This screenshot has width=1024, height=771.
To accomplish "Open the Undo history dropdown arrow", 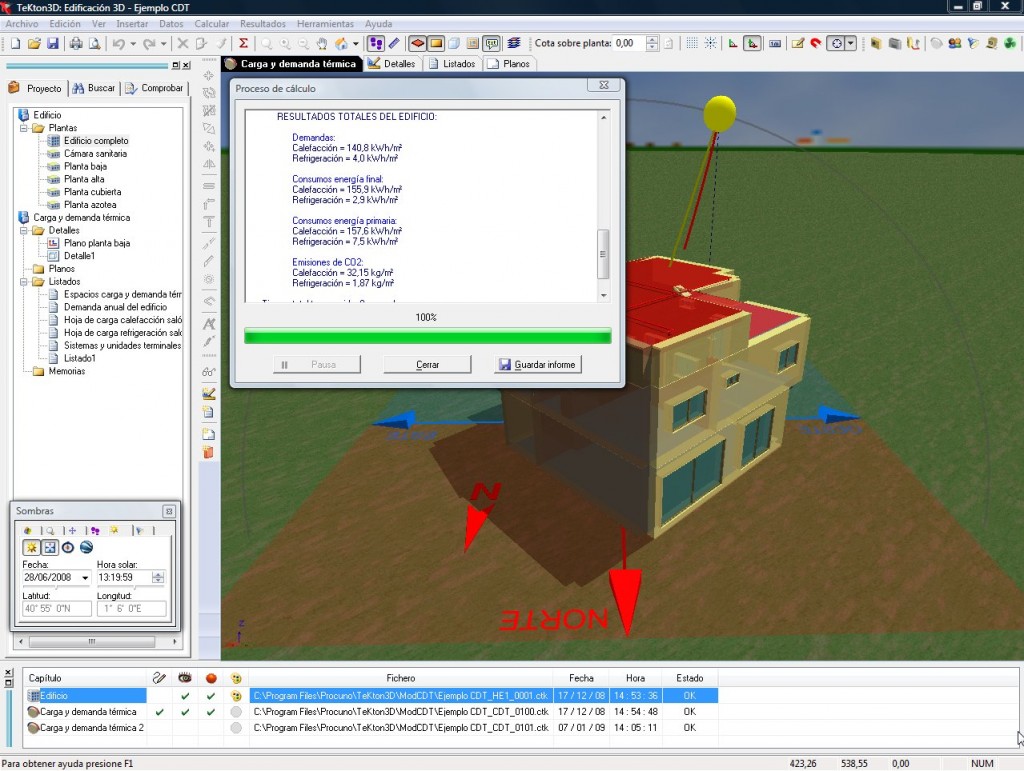I will [133, 44].
